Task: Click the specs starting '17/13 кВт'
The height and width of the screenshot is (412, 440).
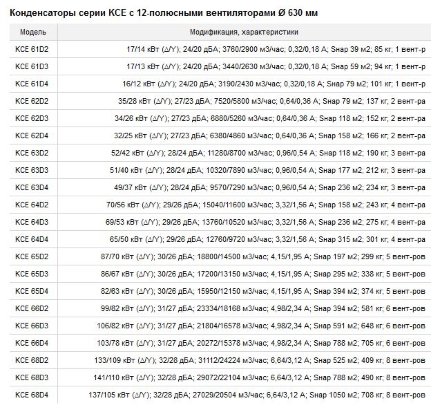Action: [x=276, y=66]
